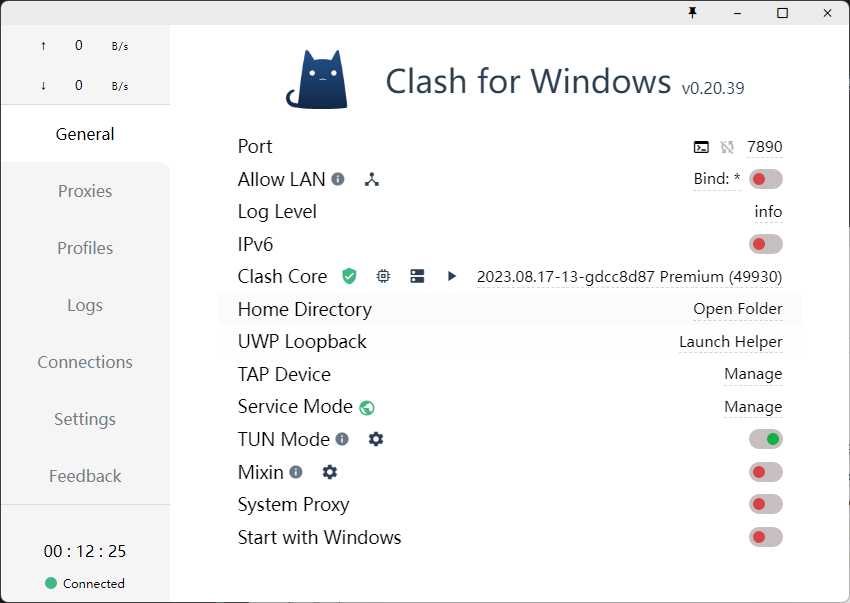Click the network interfaces icon beside Allow LAN

[x=372, y=179]
